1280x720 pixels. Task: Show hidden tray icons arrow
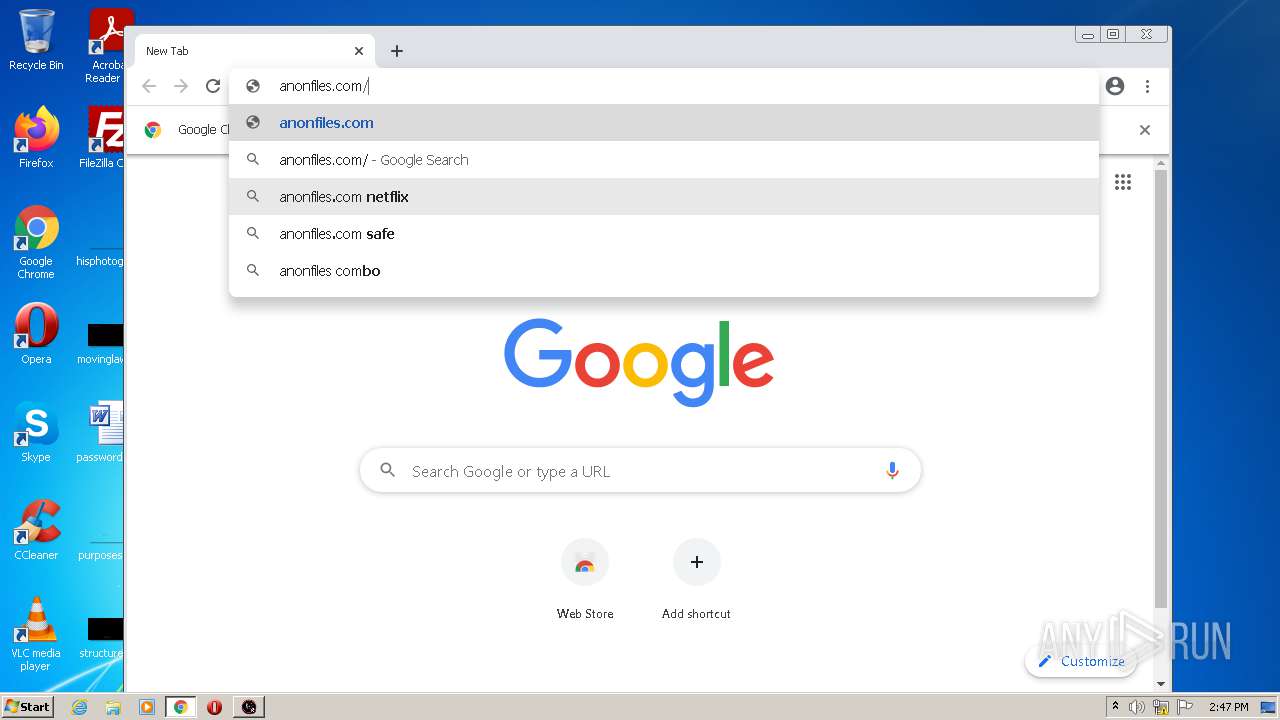coord(1115,707)
